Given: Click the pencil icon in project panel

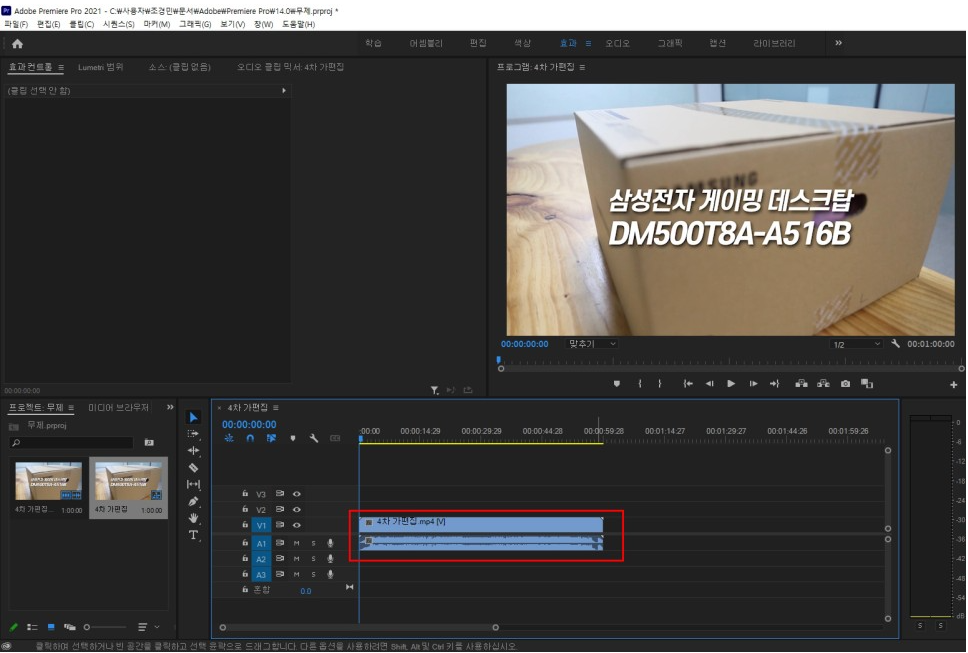Looking at the screenshot, I should (x=14, y=627).
